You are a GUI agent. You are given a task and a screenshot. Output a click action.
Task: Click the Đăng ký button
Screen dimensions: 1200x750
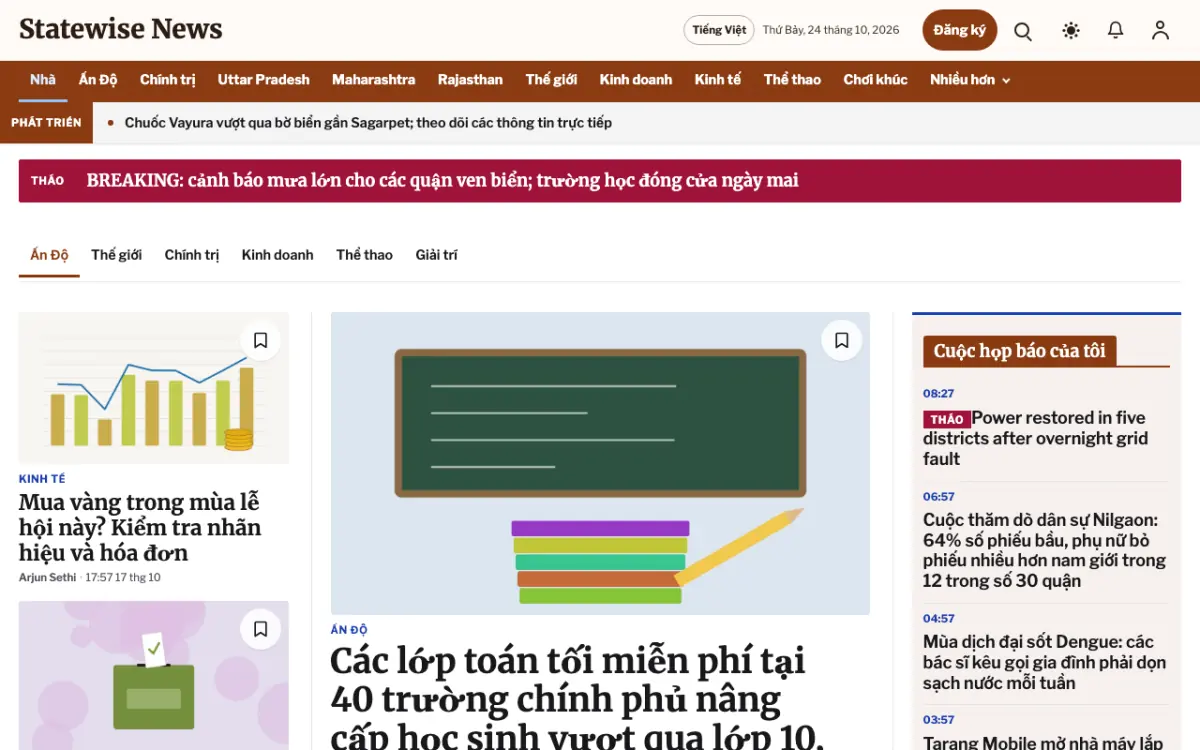point(960,30)
